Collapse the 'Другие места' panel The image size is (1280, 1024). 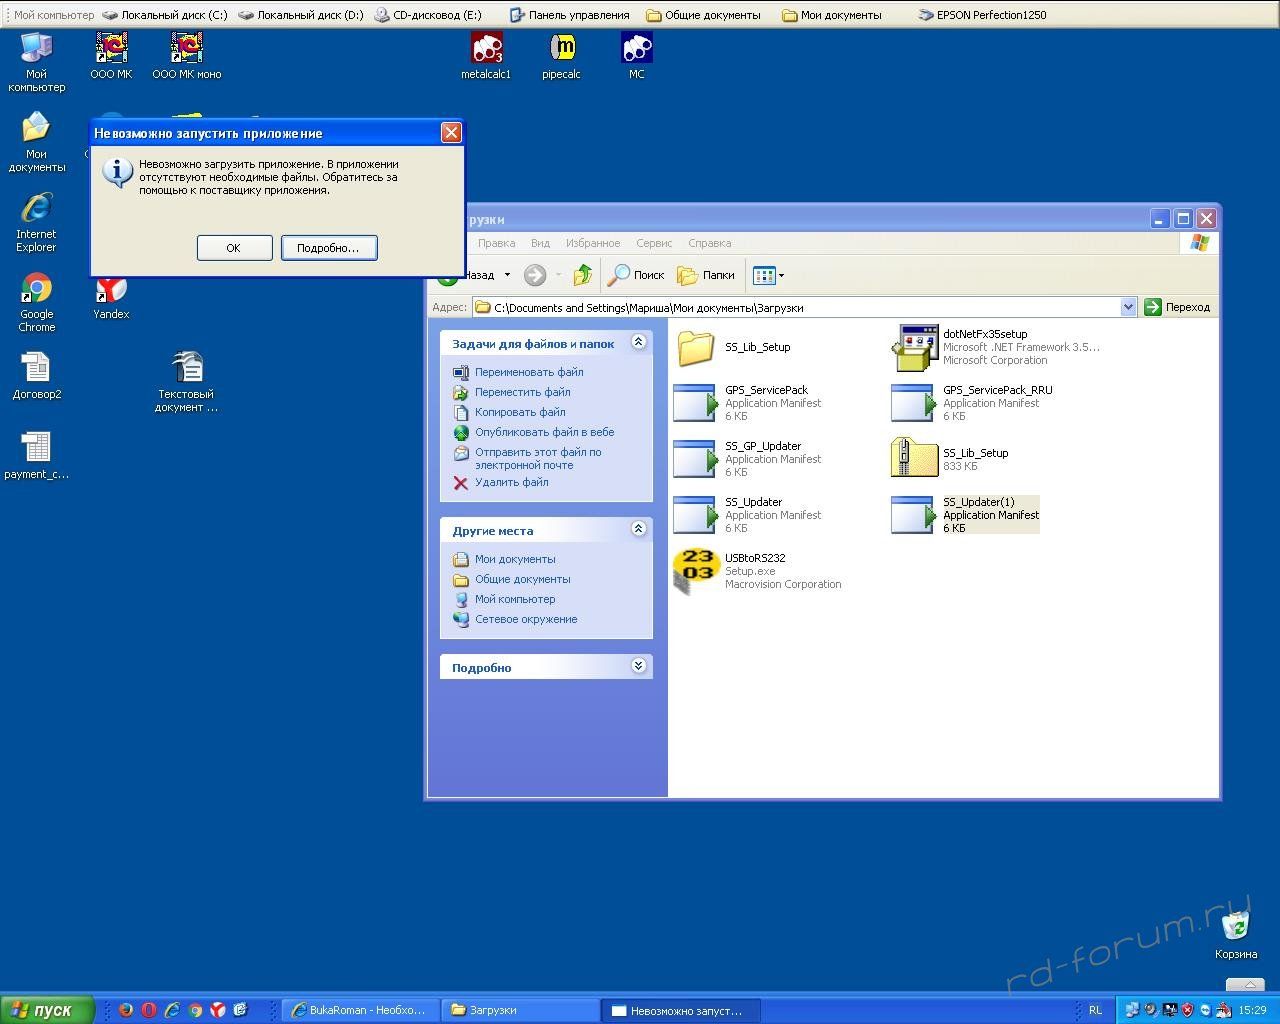tap(638, 529)
